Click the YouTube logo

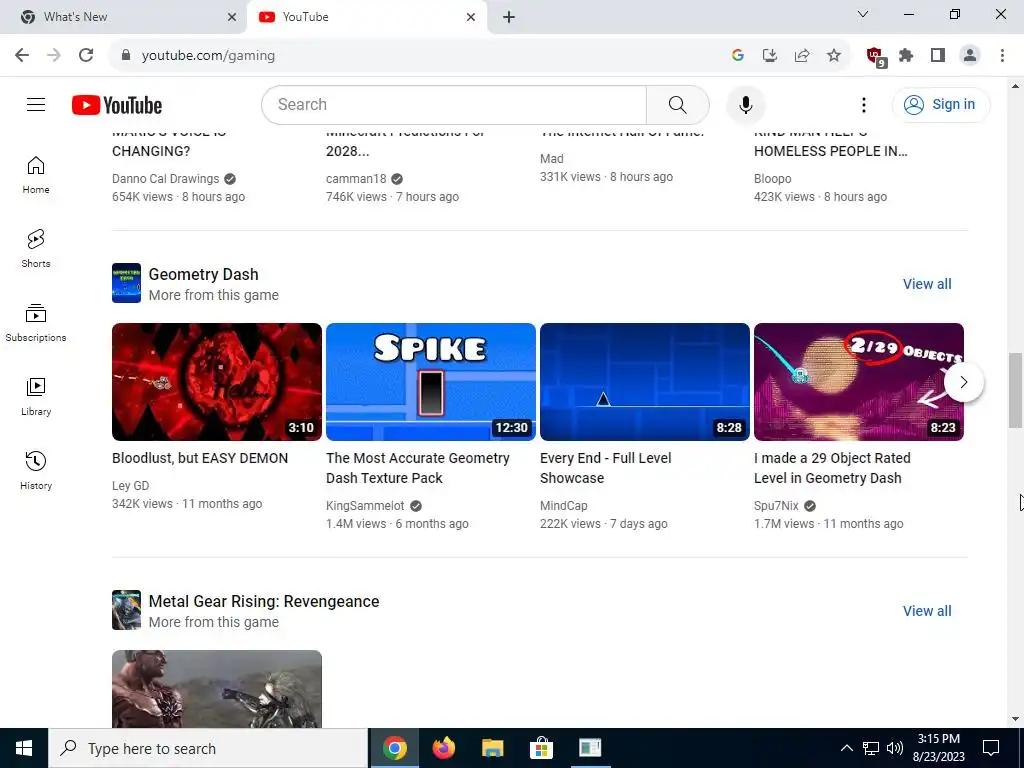(117, 105)
